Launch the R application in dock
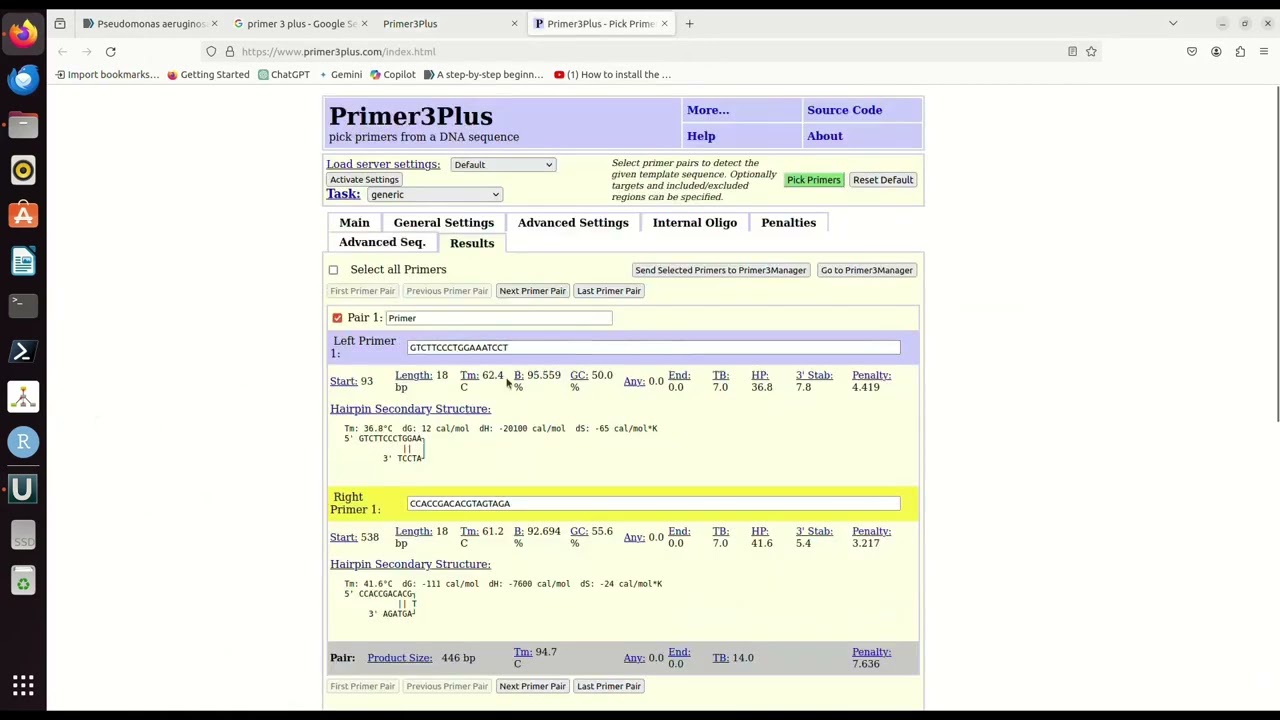The image size is (1280, 720). [x=23, y=442]
